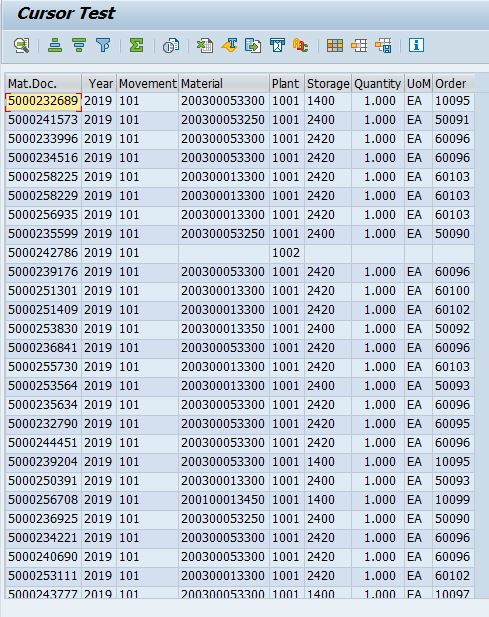Select the Year column header
The height and width of the screenshot is (617, 489).
[99, 83]
